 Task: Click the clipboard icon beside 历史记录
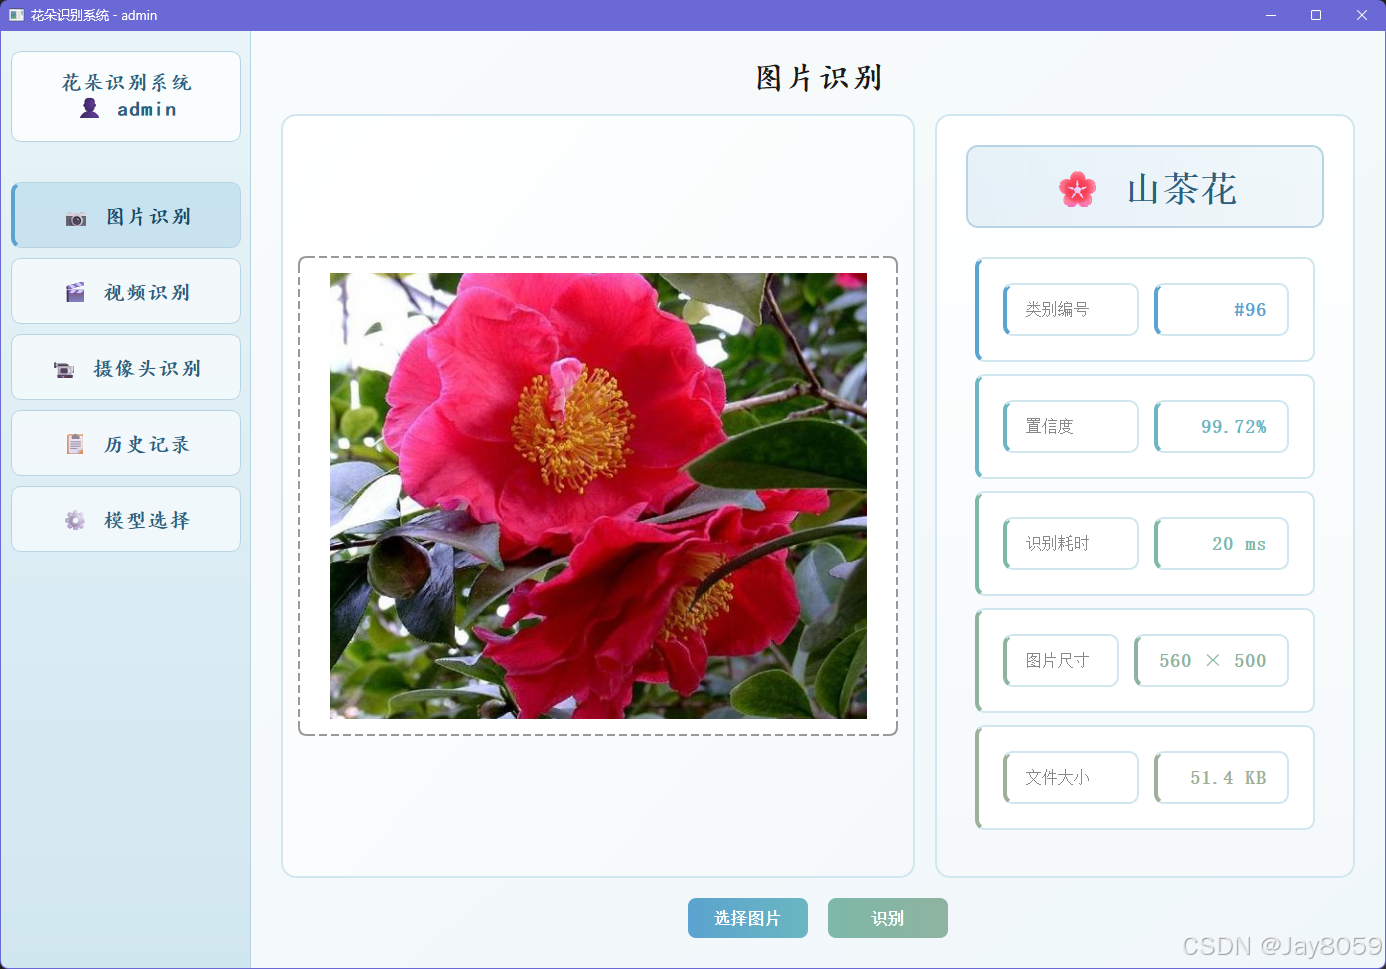click(x=75, y=444)
